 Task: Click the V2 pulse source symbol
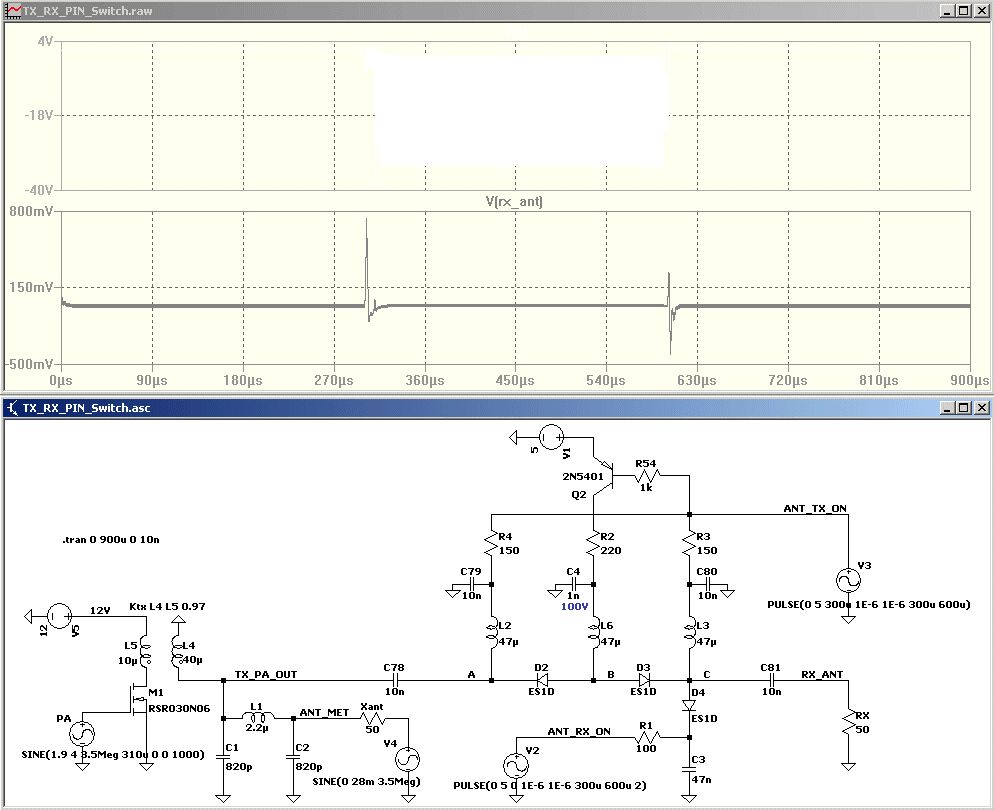[516, 765]
